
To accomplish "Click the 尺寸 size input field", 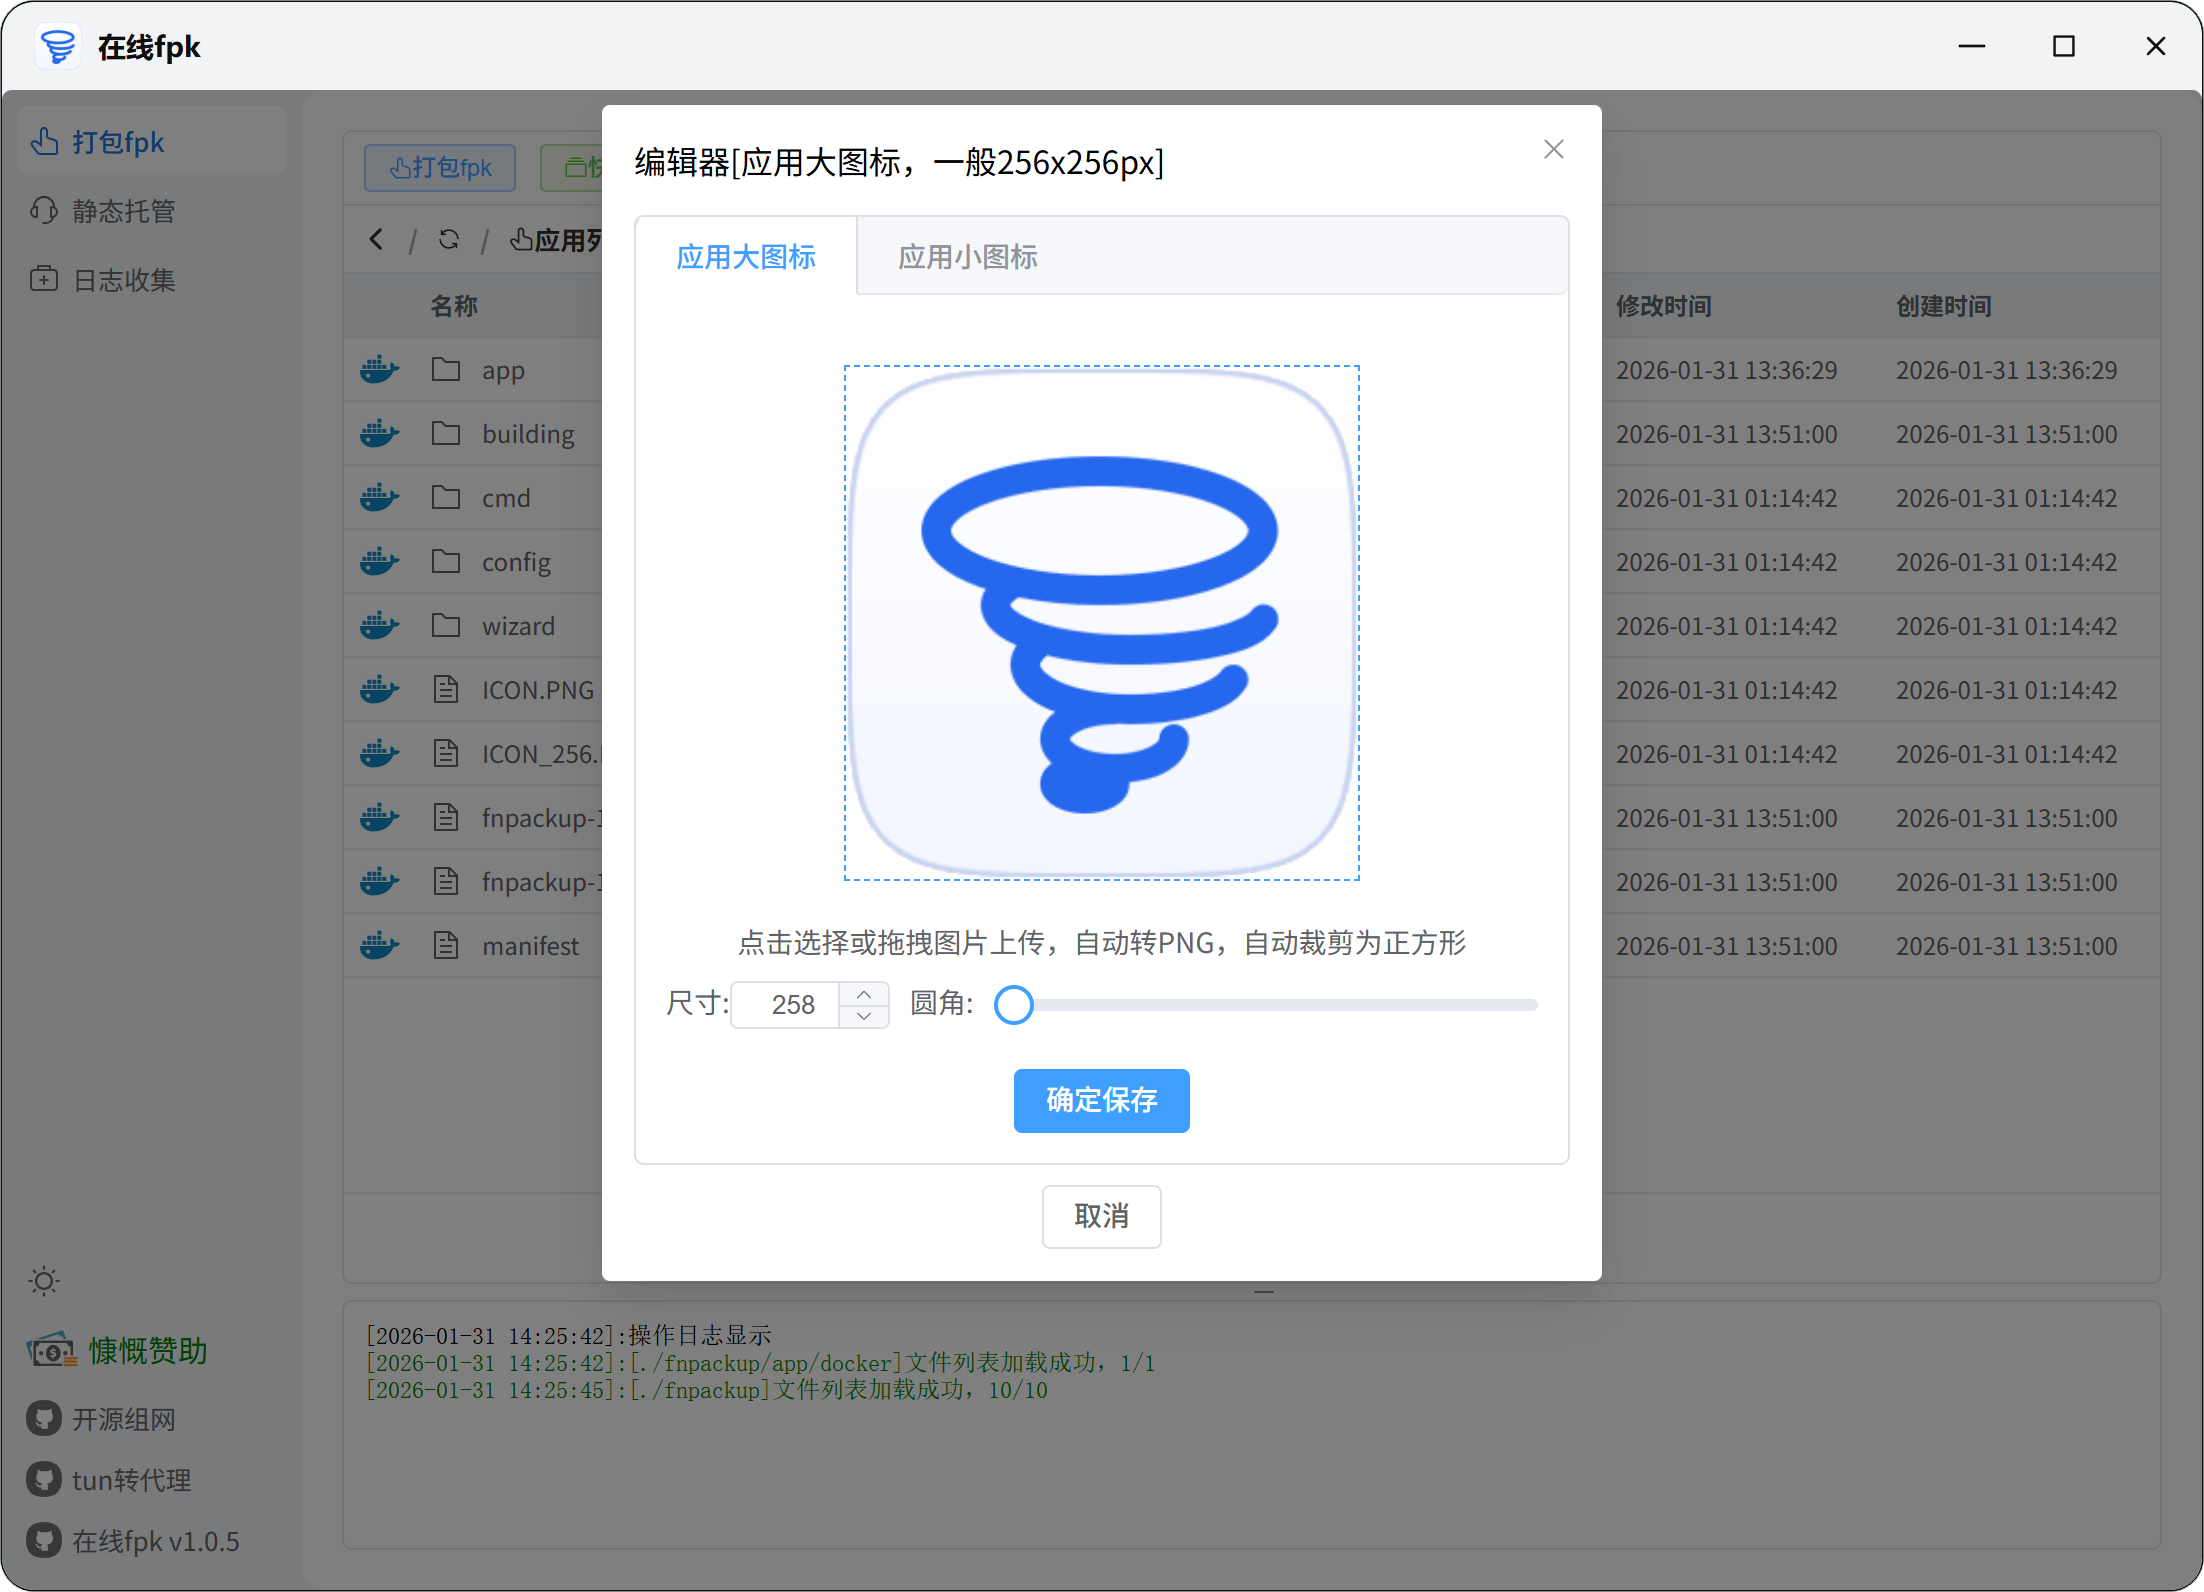I will [789, 1005].
